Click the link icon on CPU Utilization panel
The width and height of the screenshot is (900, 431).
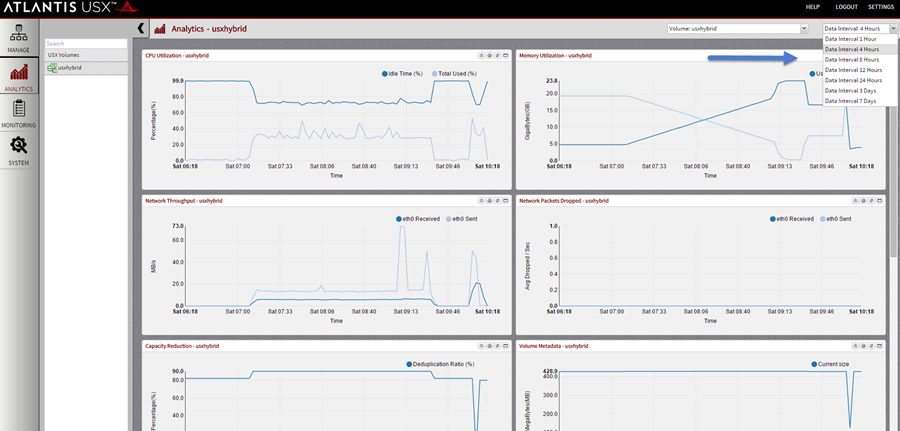[497, 56]
